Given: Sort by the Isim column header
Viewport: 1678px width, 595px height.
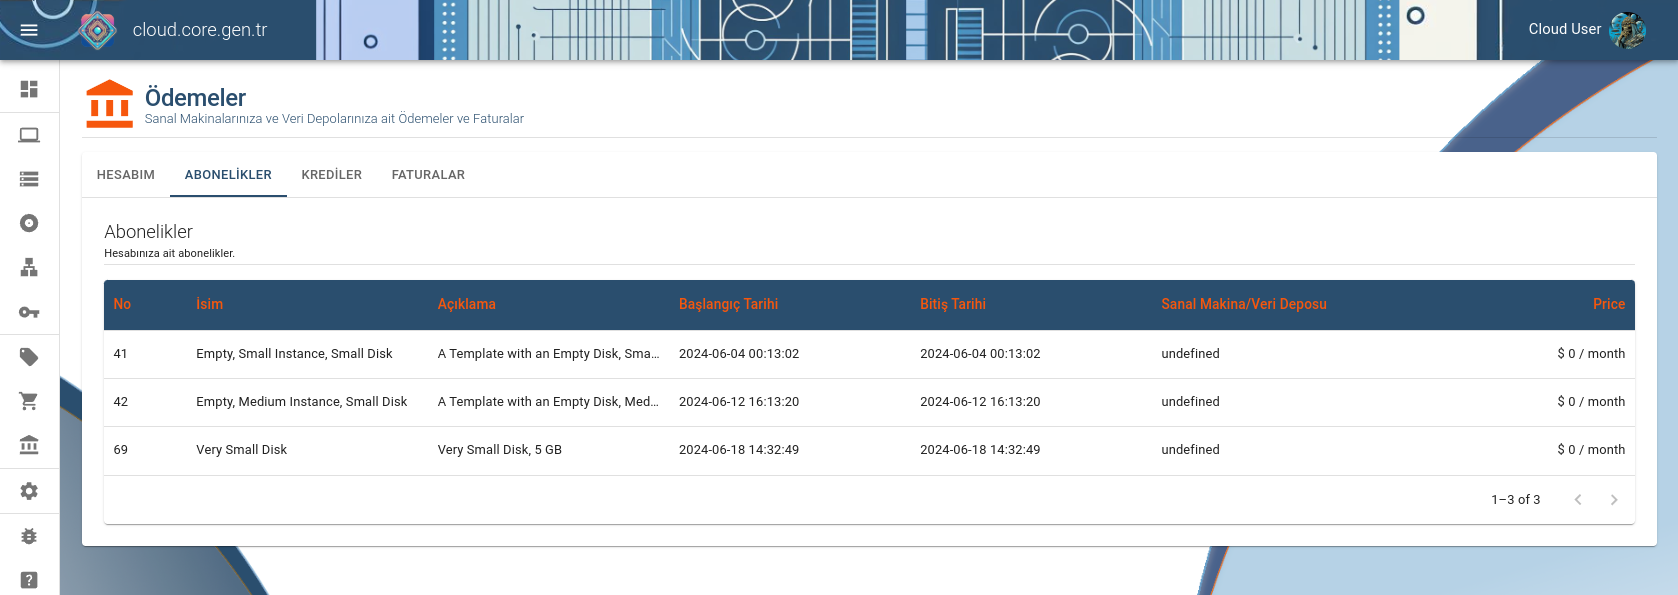Looking at the screenshot, I should [209, 304].
